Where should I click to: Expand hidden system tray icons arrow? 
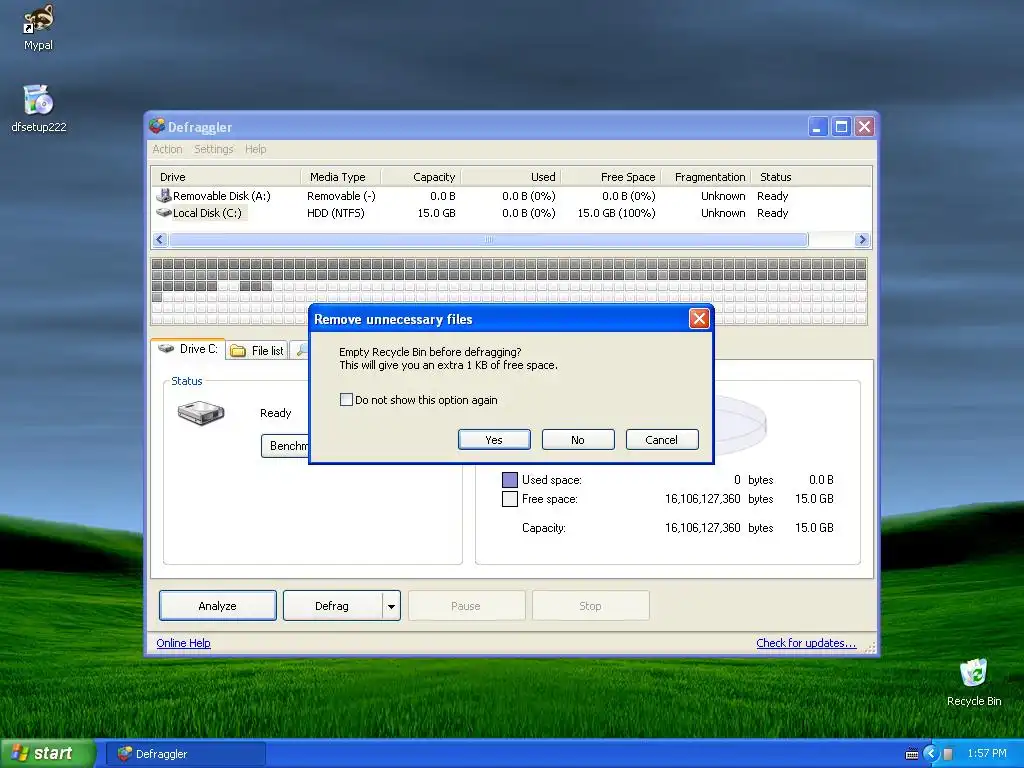(931, 754)
